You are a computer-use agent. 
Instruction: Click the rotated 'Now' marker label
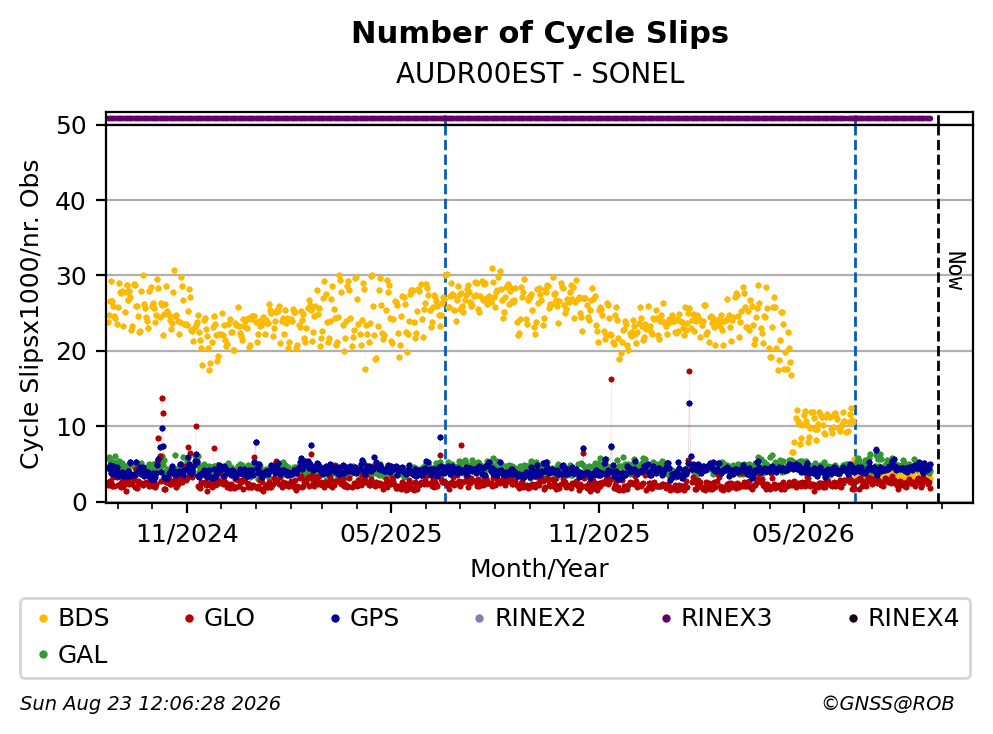point(957,271)
